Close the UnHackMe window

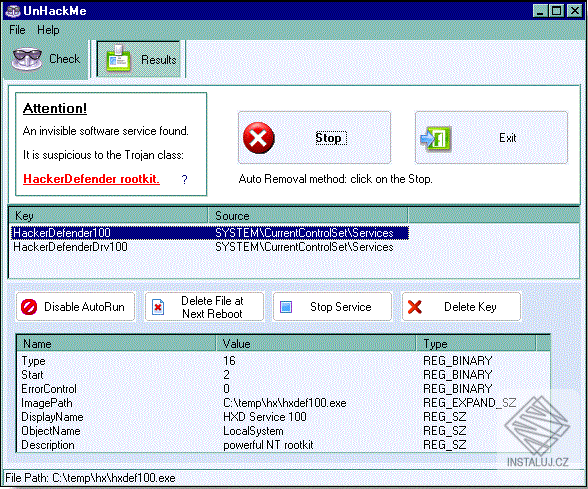(x=574, y=10)
